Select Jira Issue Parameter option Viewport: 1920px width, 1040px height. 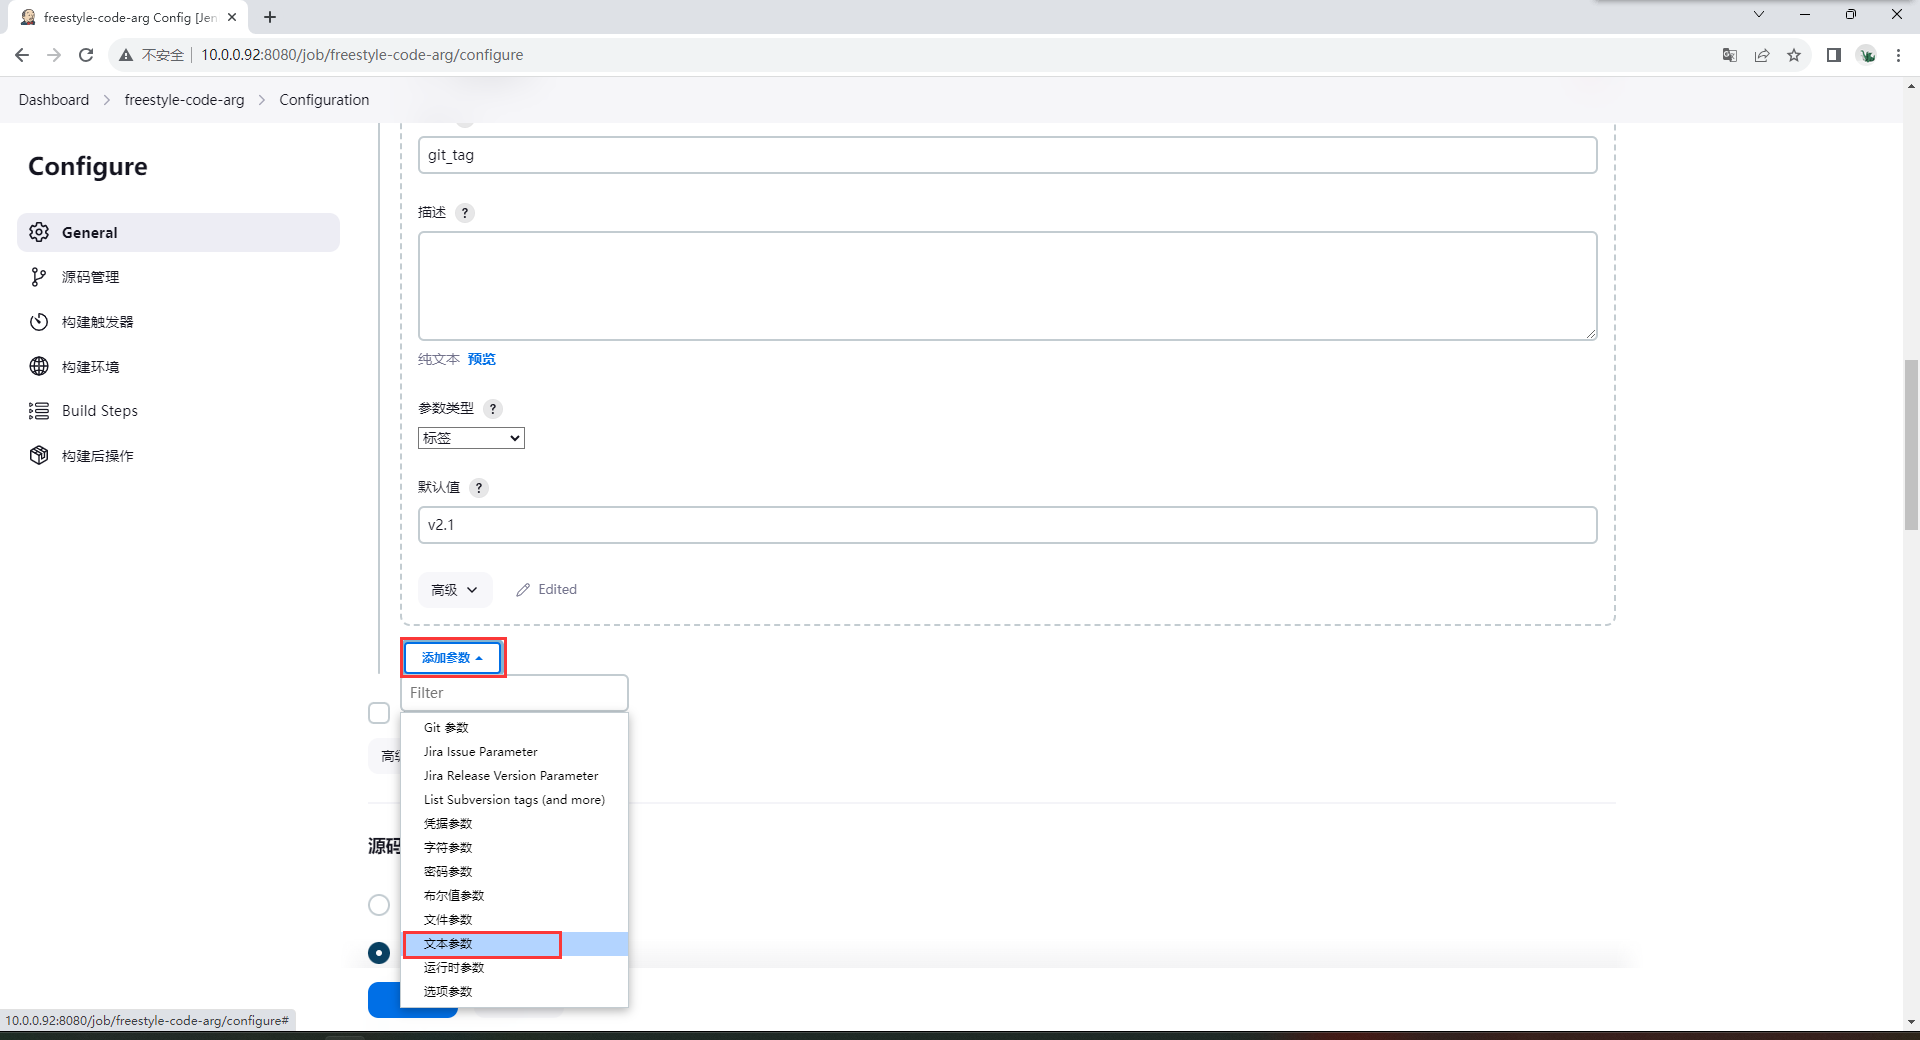click(x=514, y=752)
